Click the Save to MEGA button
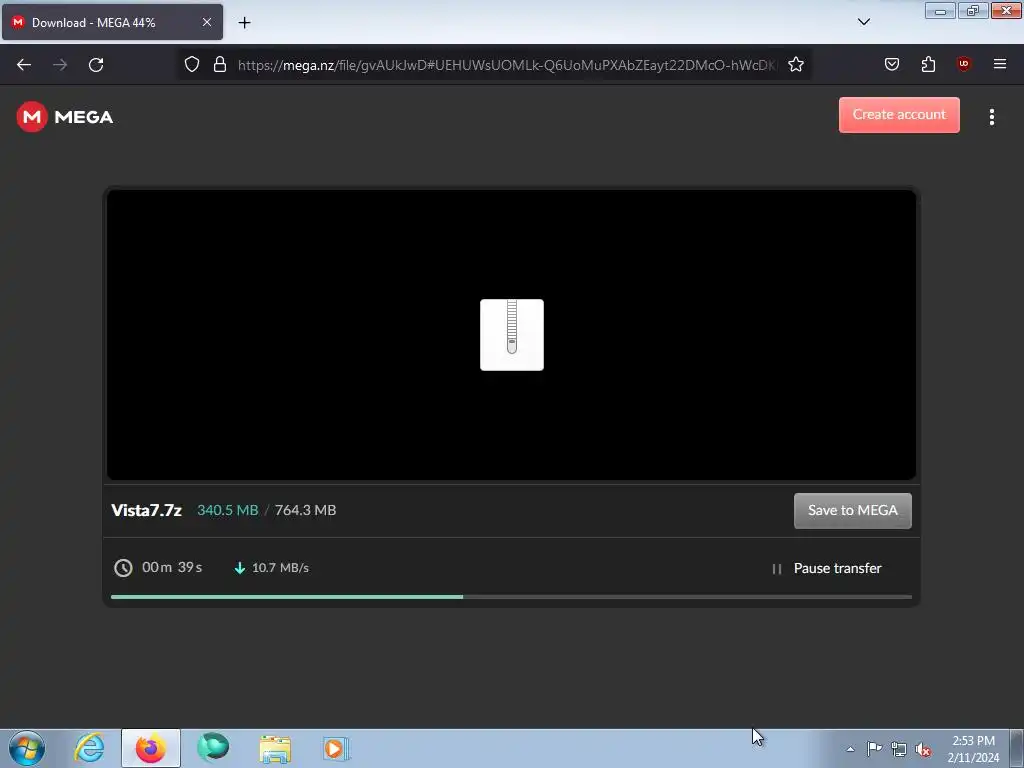The width and height of the screenshot is (1024, 768). (x=852, y=511)
